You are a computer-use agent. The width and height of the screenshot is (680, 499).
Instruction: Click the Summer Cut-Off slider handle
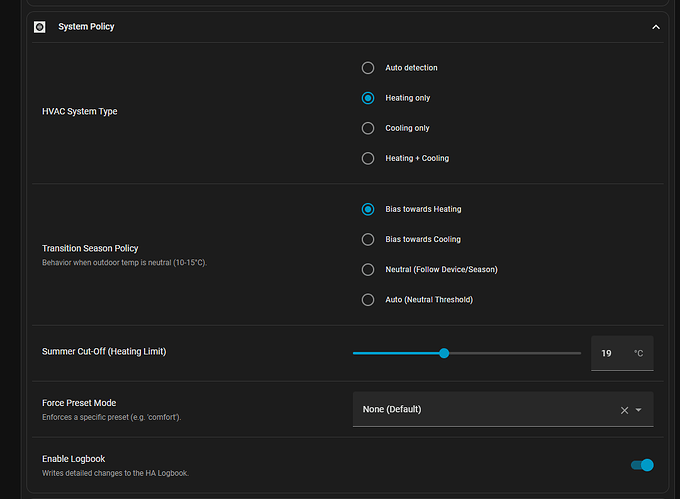[444, 353]
